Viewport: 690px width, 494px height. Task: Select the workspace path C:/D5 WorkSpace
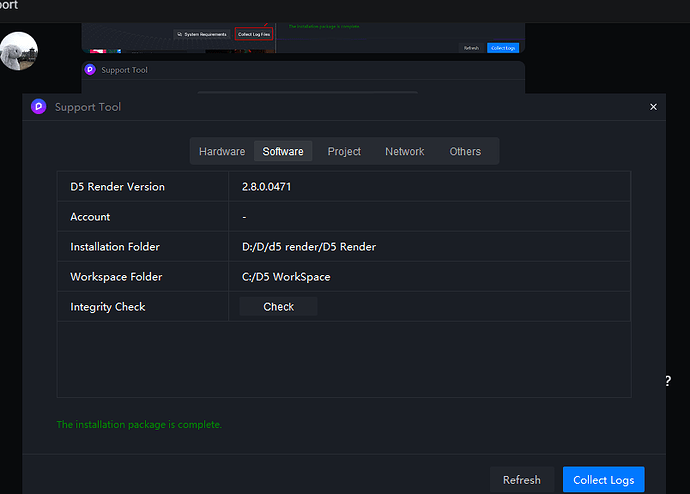pyautogui.click(x=286, y=277)
